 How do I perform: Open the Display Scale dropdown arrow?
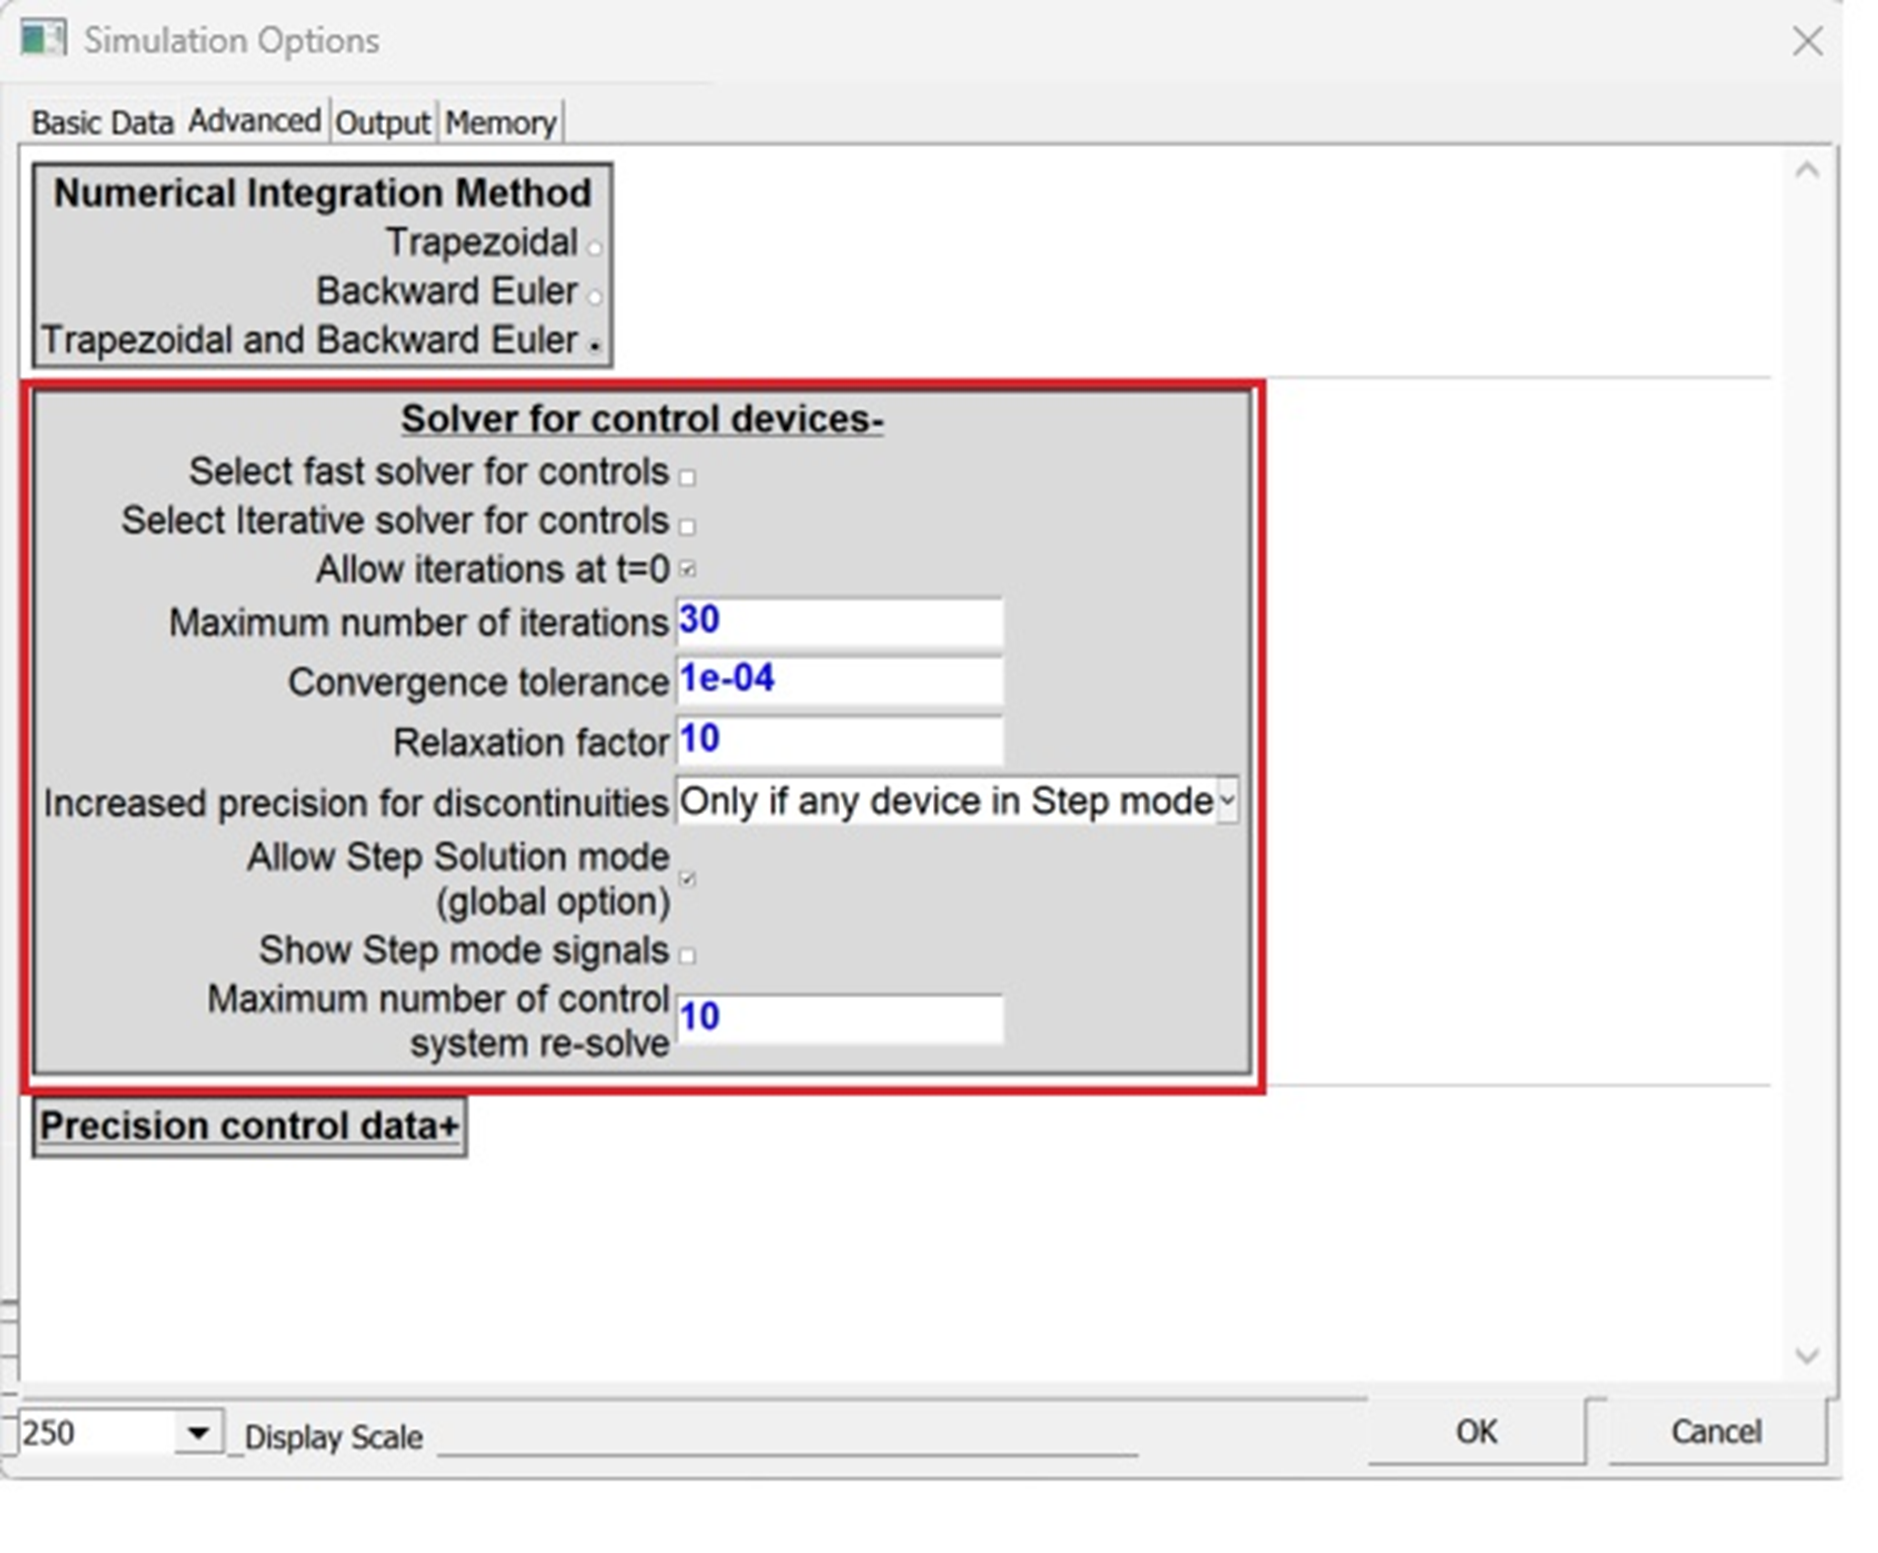(x=198, y=1432)
